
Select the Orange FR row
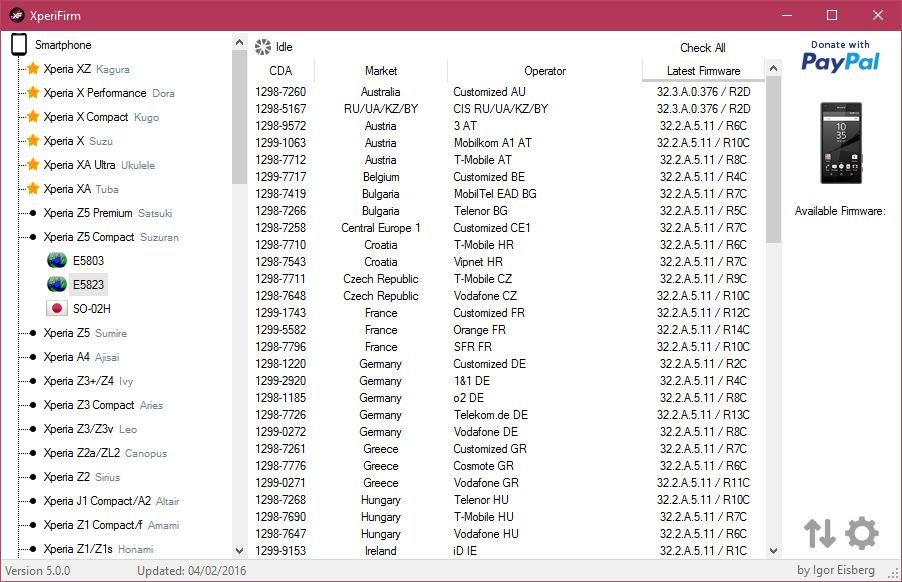point(506,330)
